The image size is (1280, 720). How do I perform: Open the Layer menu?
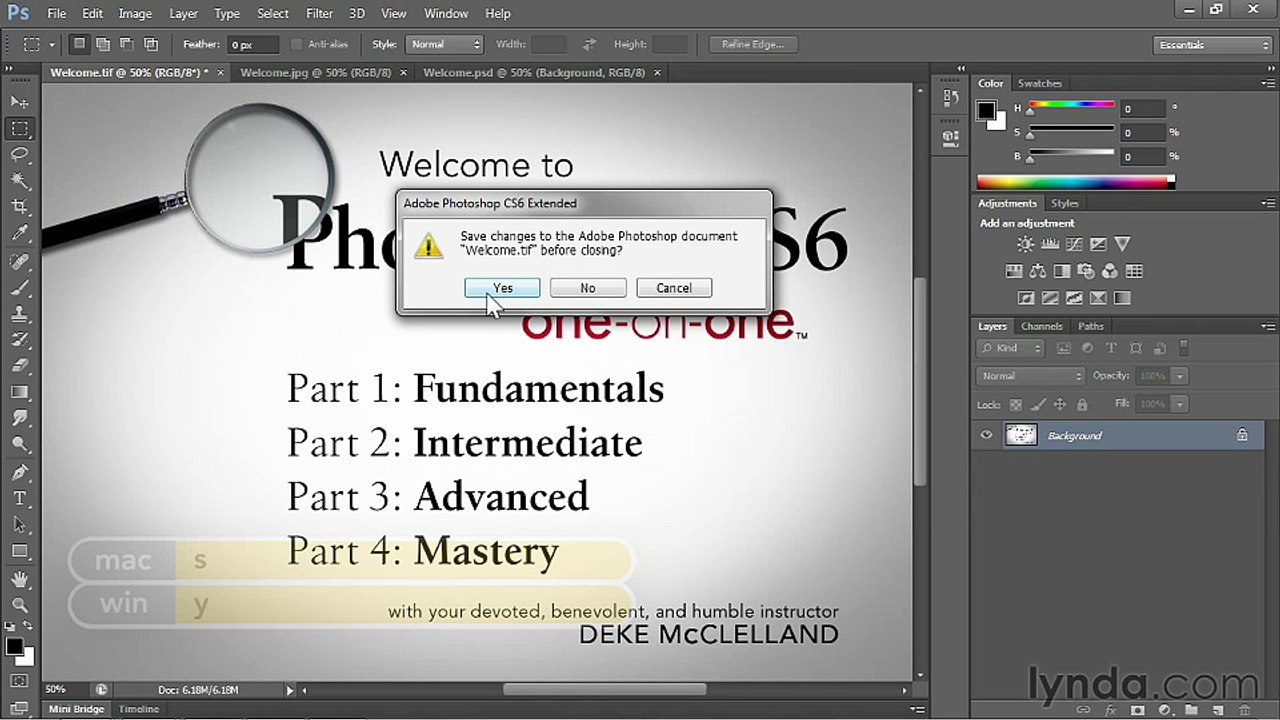183,13
